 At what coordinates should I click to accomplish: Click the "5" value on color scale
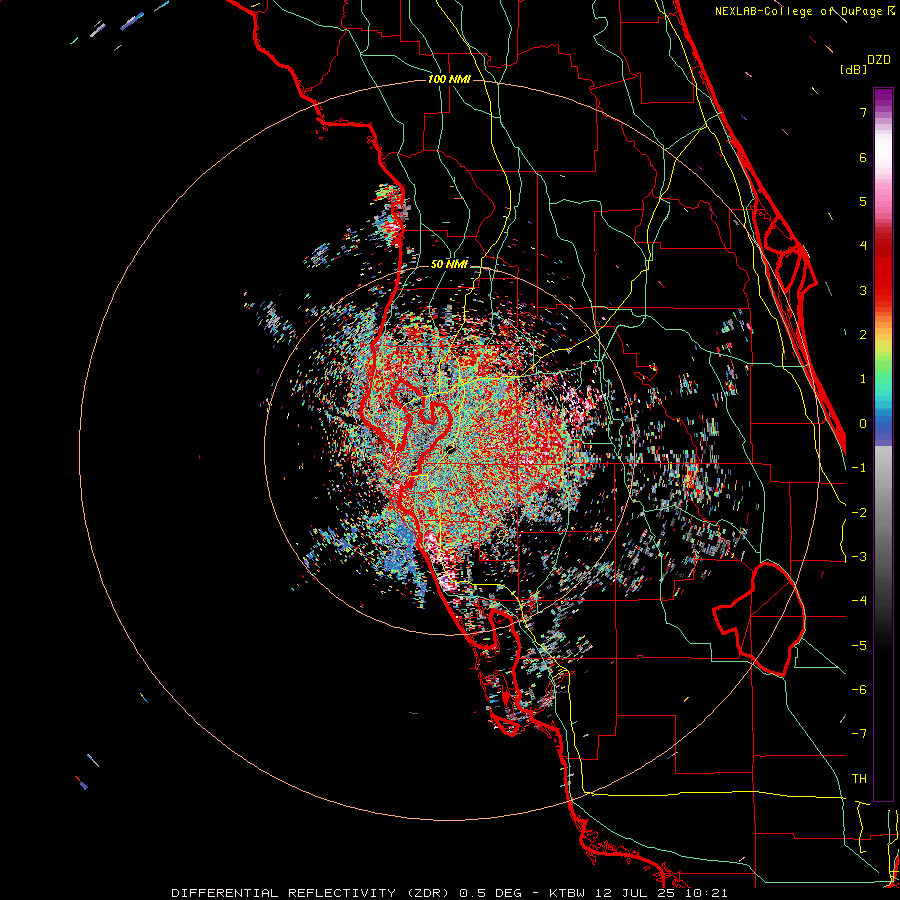tap(863, 201)
